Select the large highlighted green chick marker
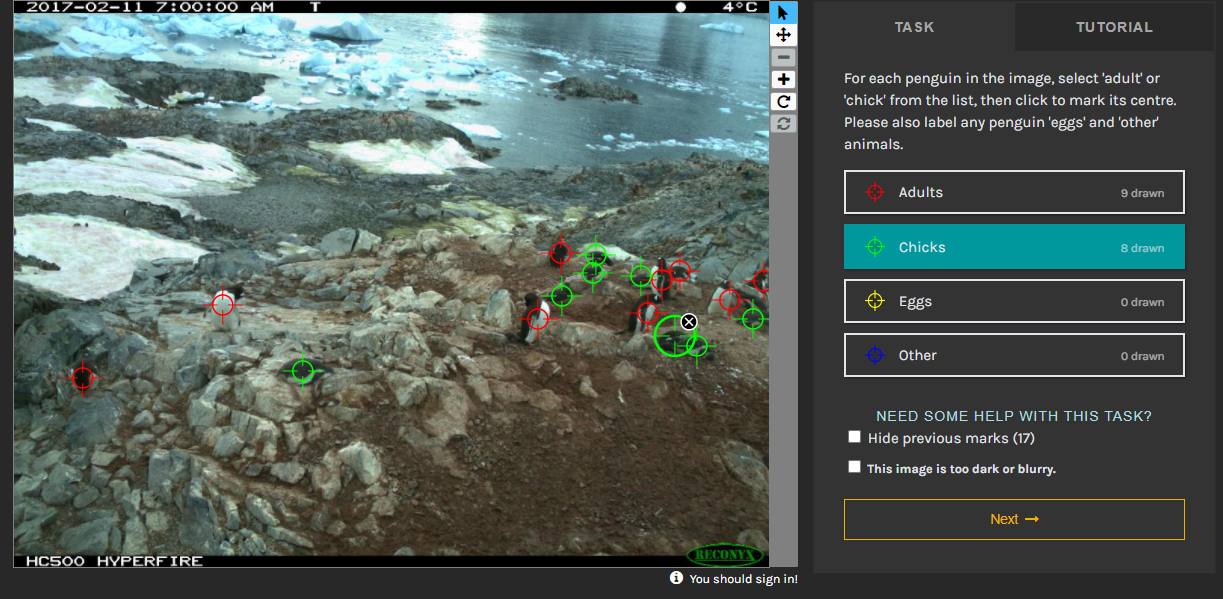 673,335
